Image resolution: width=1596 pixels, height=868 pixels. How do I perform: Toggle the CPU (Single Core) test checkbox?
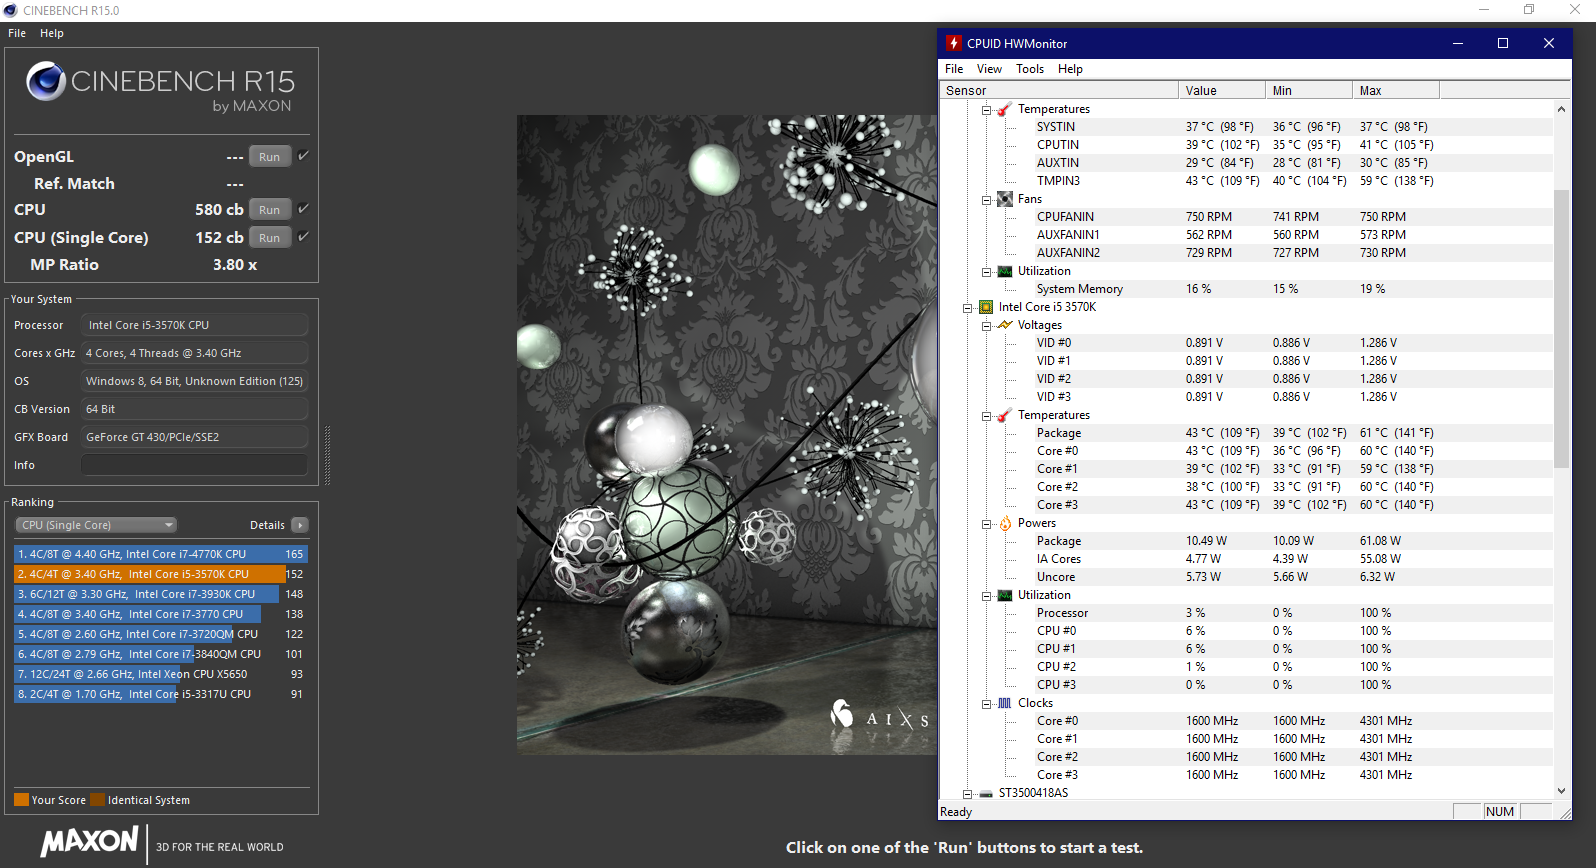click(x=303, y=237)
